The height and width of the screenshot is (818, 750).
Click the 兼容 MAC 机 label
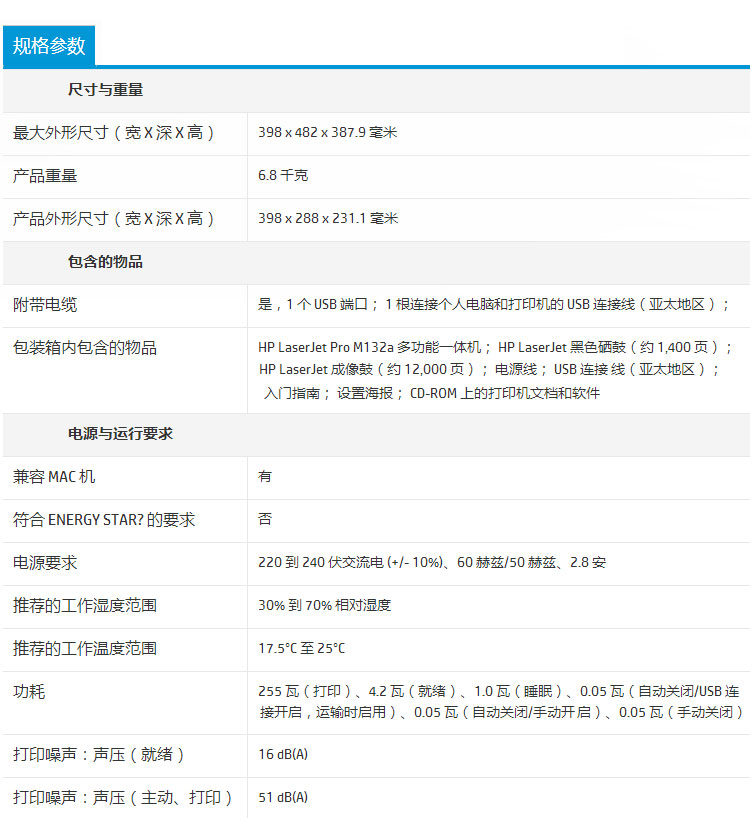[54, 477]
